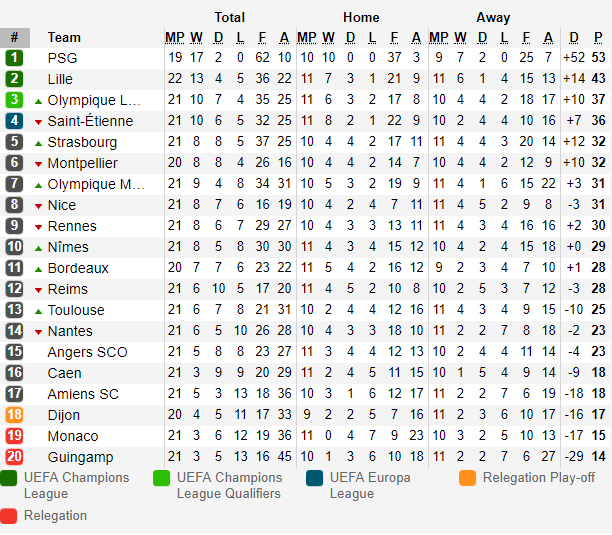
Task: Select the Total section header
Action: tap(230, 17)
